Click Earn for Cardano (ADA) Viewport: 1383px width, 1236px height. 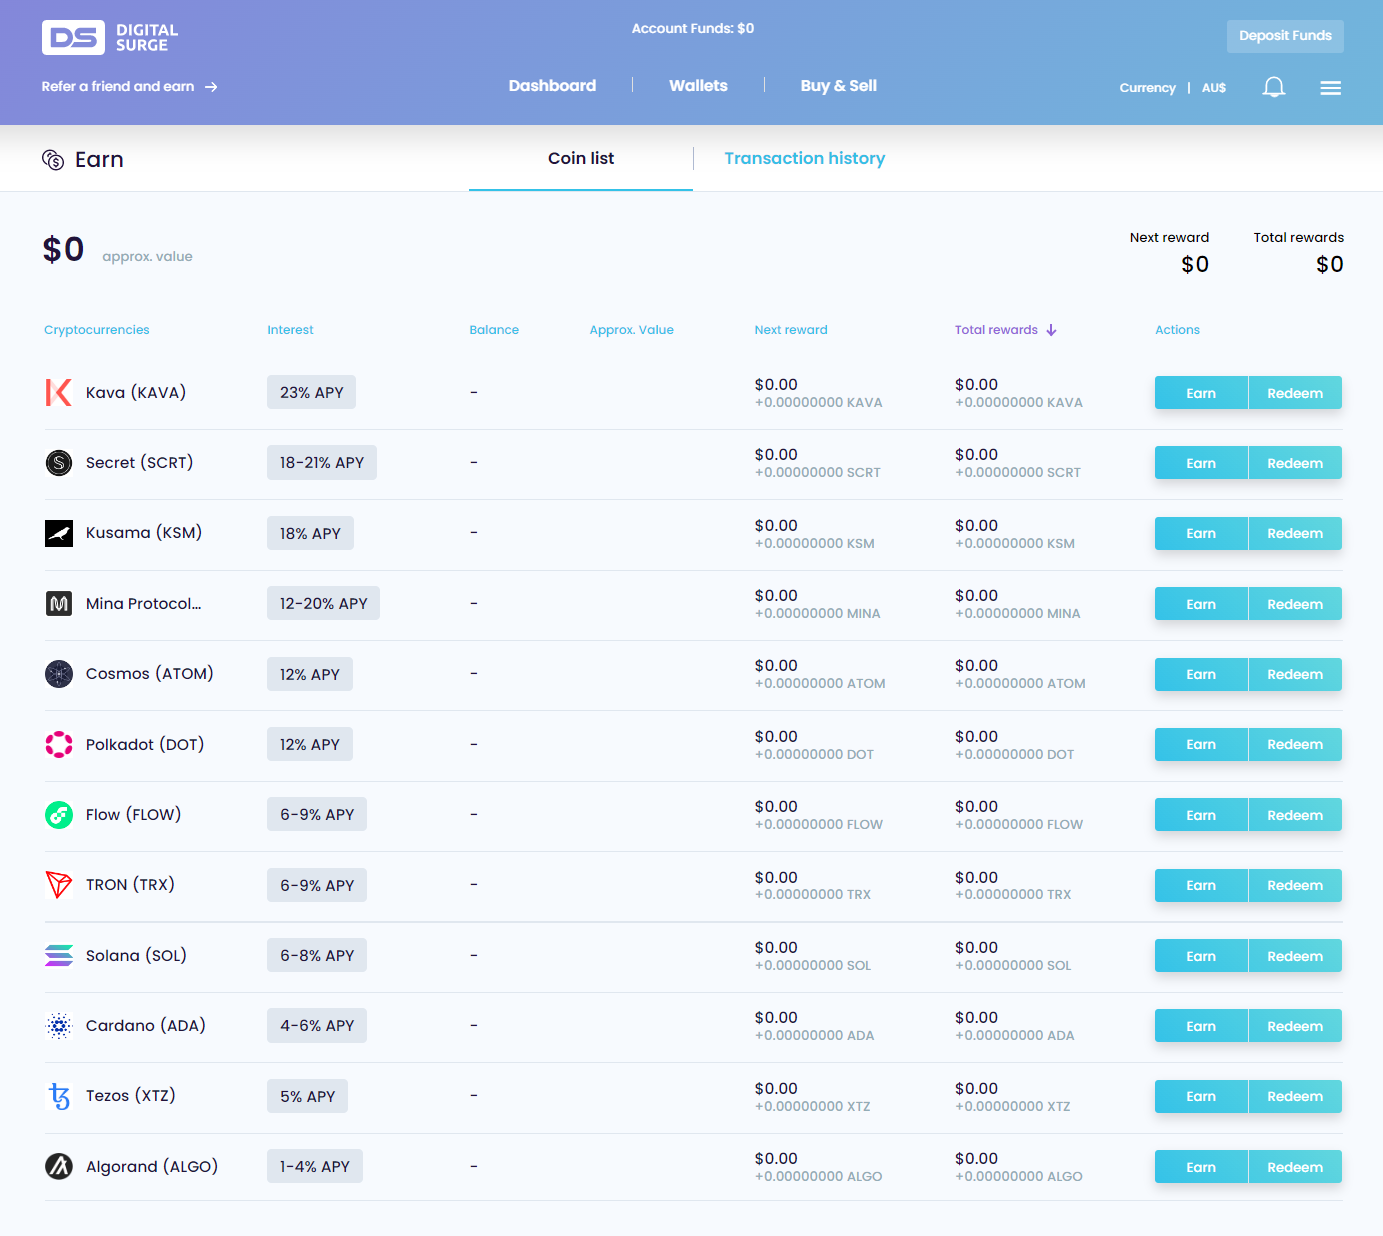pyautogui.click(x=1201, y=1026)
